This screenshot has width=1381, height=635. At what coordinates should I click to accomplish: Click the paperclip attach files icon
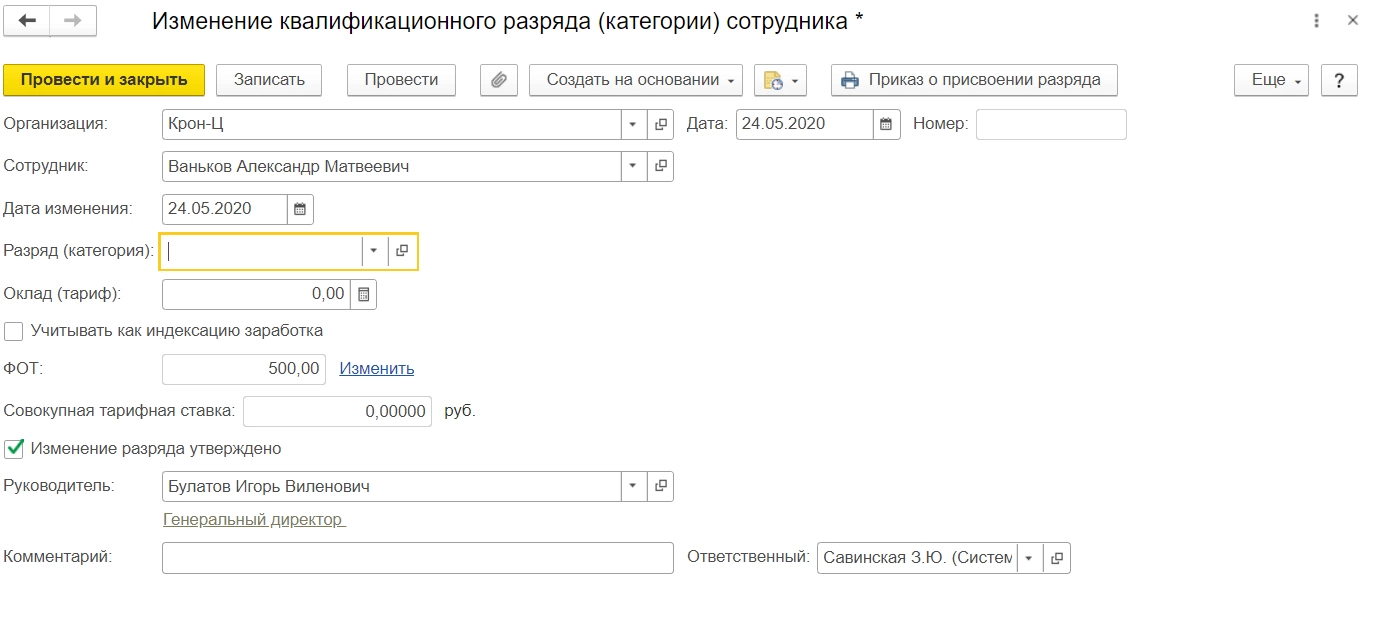[x=498, y=80]
